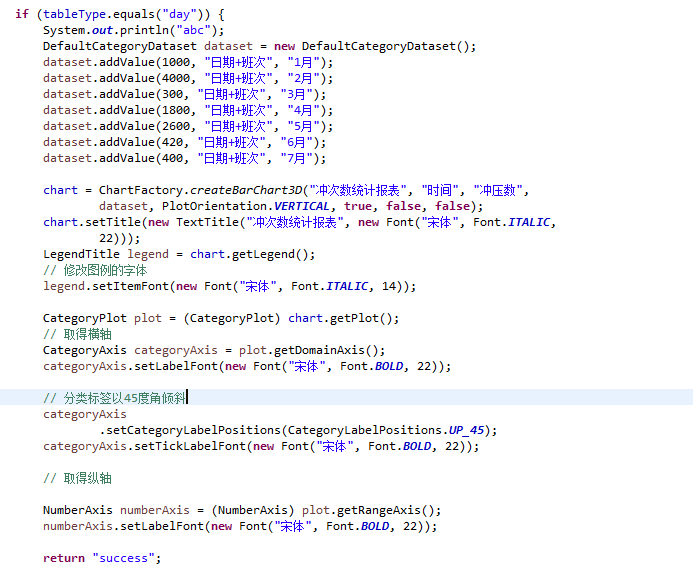Click the legend.setItemFont line
This screenshot has width=693, height=564.
pyautogui.click(x=229, y=286)
